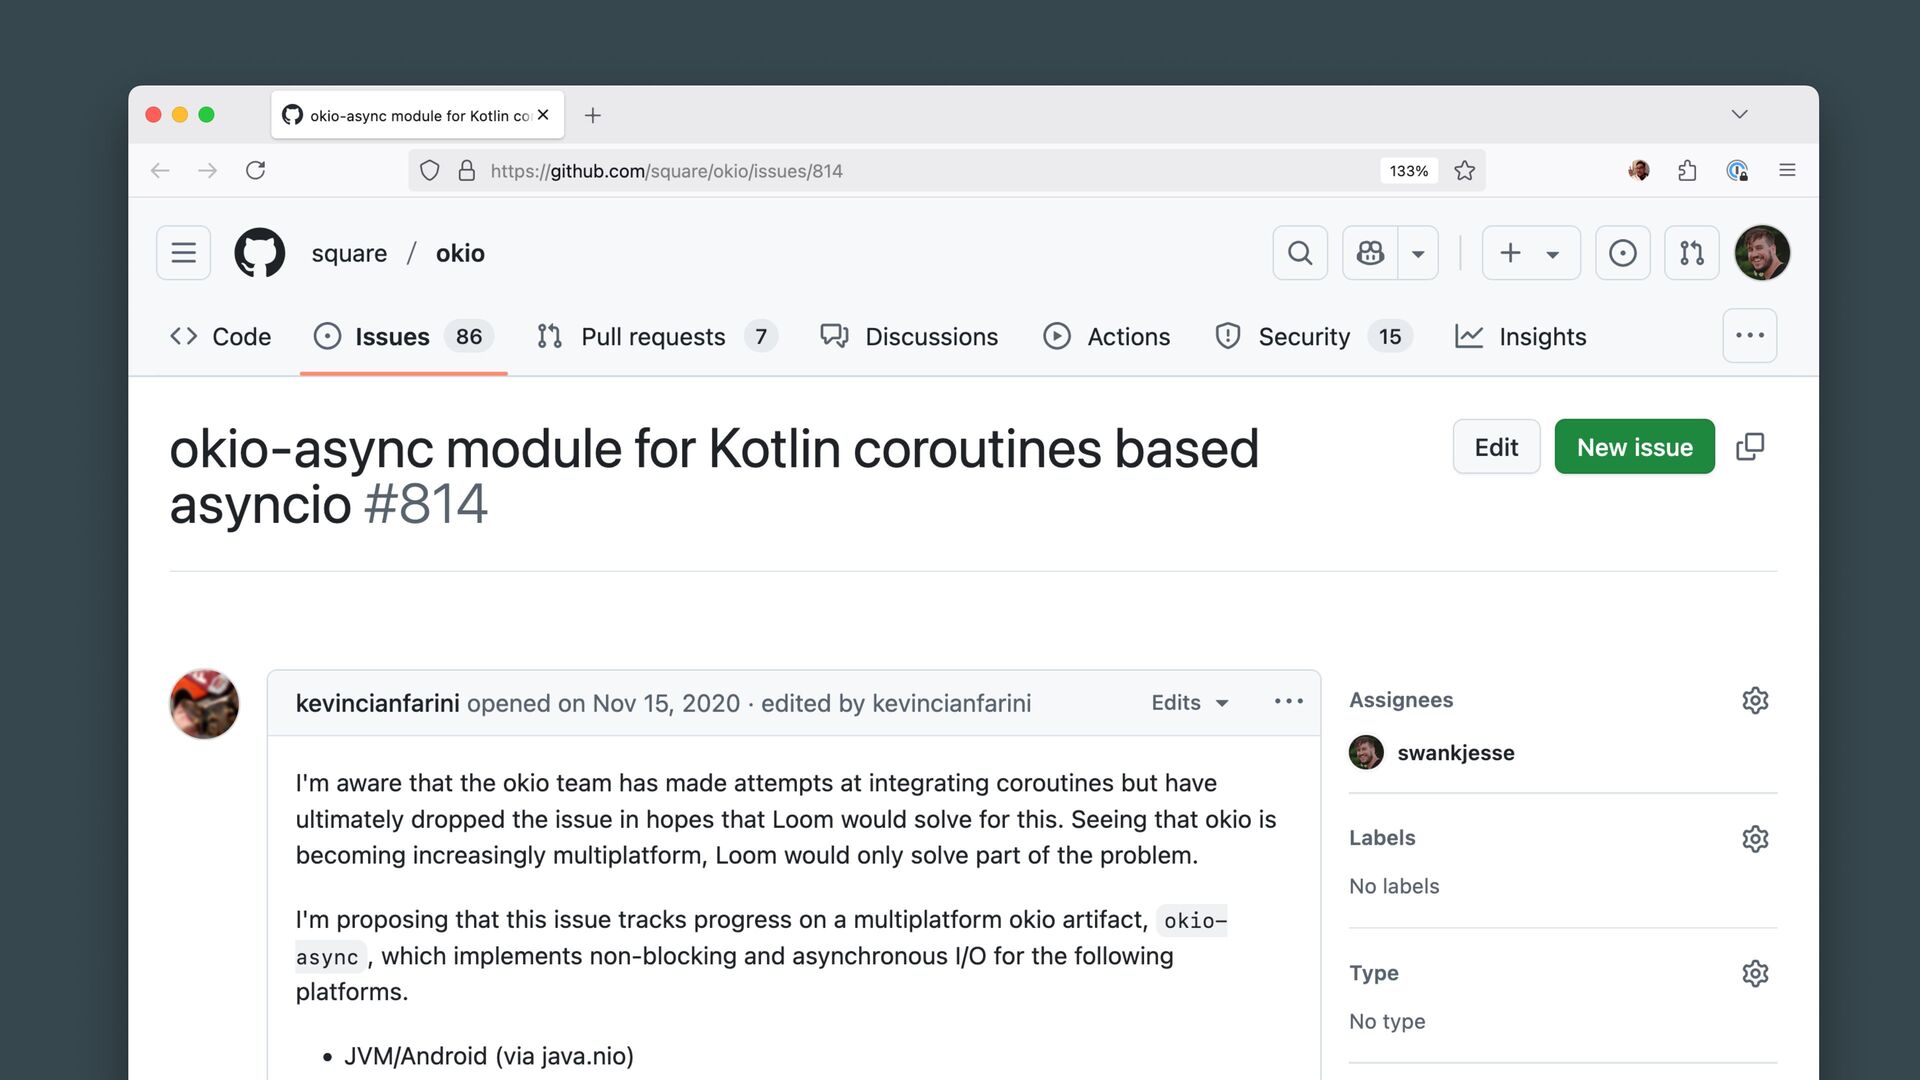
Task: Bookmark this page with the star icon
Action: coord(1464,171)
